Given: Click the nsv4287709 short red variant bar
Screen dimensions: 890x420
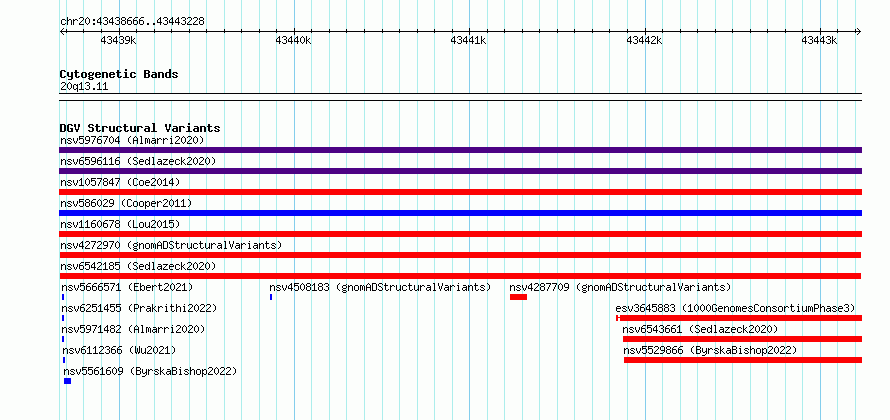Looking at the screenshot, I should pos(518,297).
